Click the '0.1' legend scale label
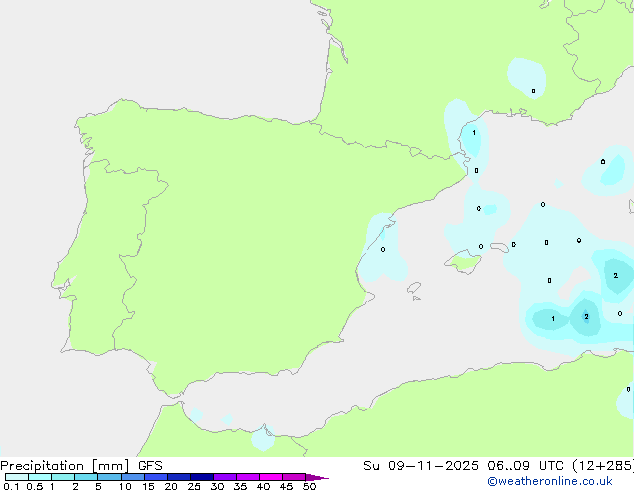This screenshot has height=490, width=634. pyautogui.click(x=11, y=486)
